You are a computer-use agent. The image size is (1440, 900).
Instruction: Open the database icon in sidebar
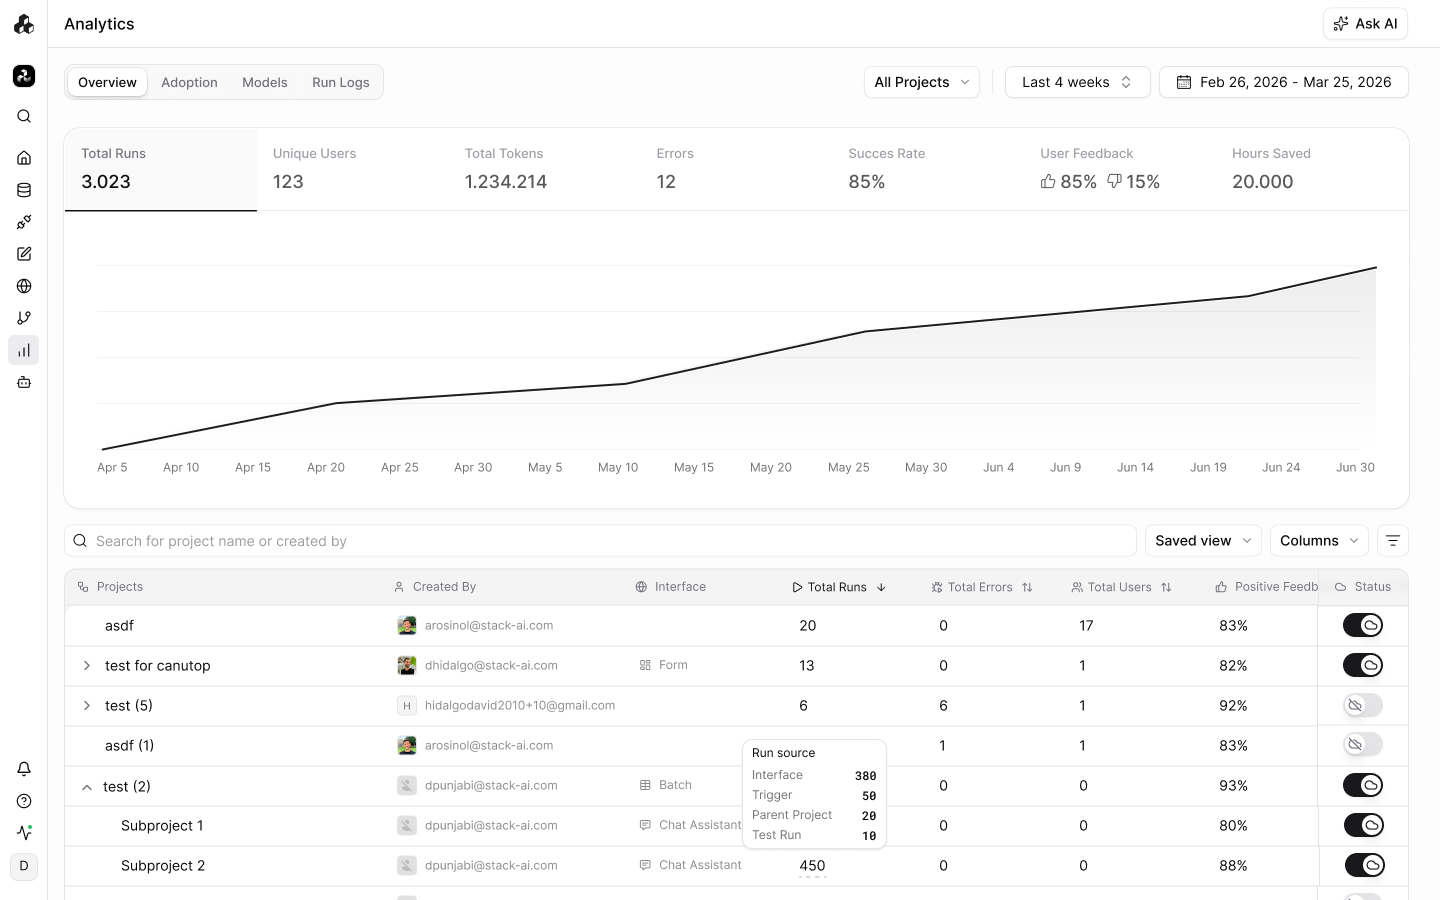[x=24, y=190]
